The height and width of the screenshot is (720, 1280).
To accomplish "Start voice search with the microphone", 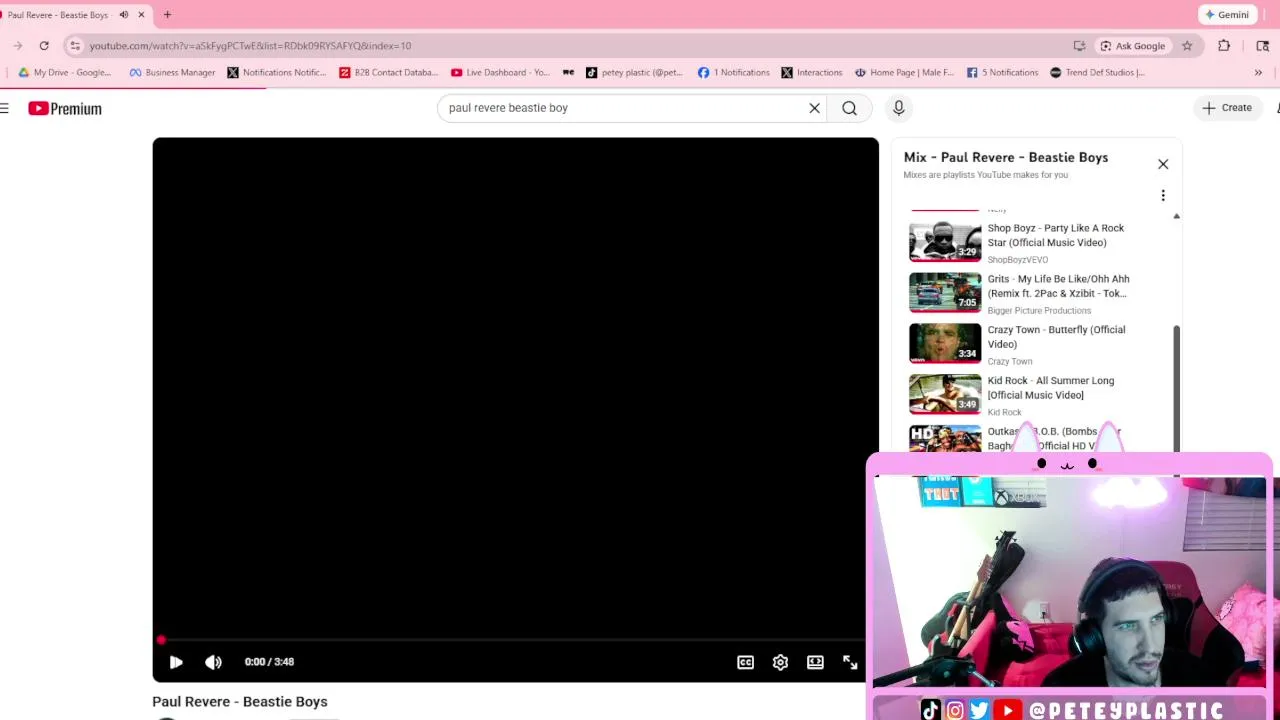I will pos(898,108).
